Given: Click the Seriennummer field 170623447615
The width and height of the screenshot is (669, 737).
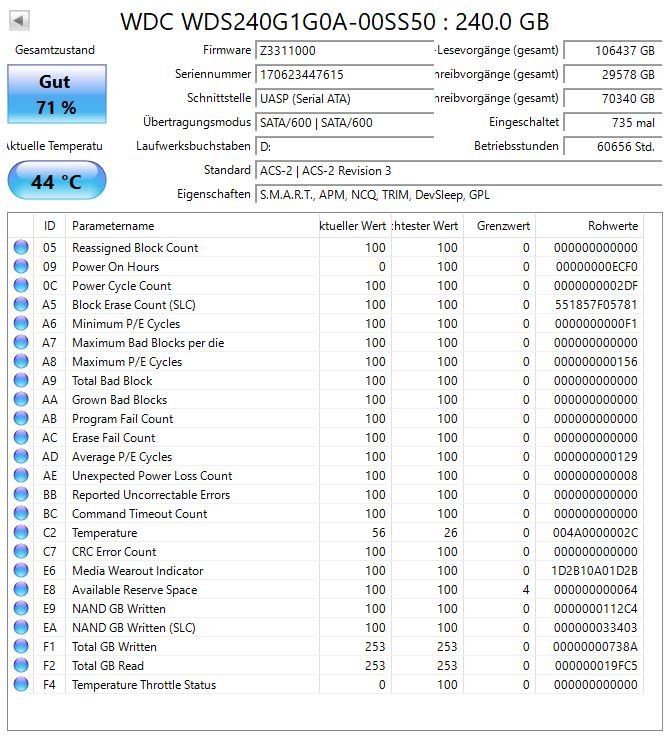Looking at the screenshot, I should tap(344, 74).
